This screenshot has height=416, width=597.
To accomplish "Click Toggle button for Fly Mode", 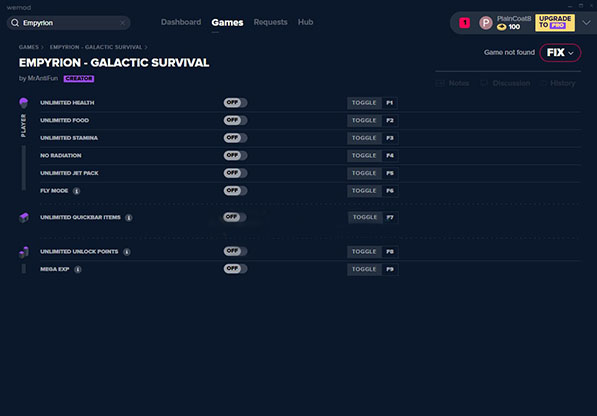I will tap(364, 190).
